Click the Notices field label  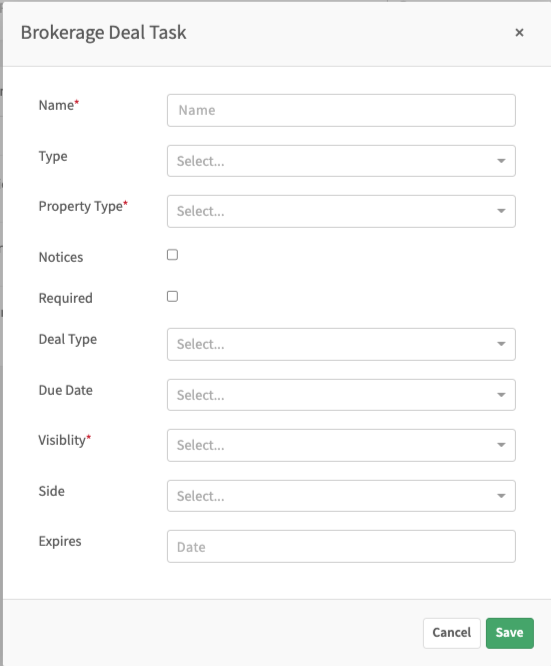(61, 257)
